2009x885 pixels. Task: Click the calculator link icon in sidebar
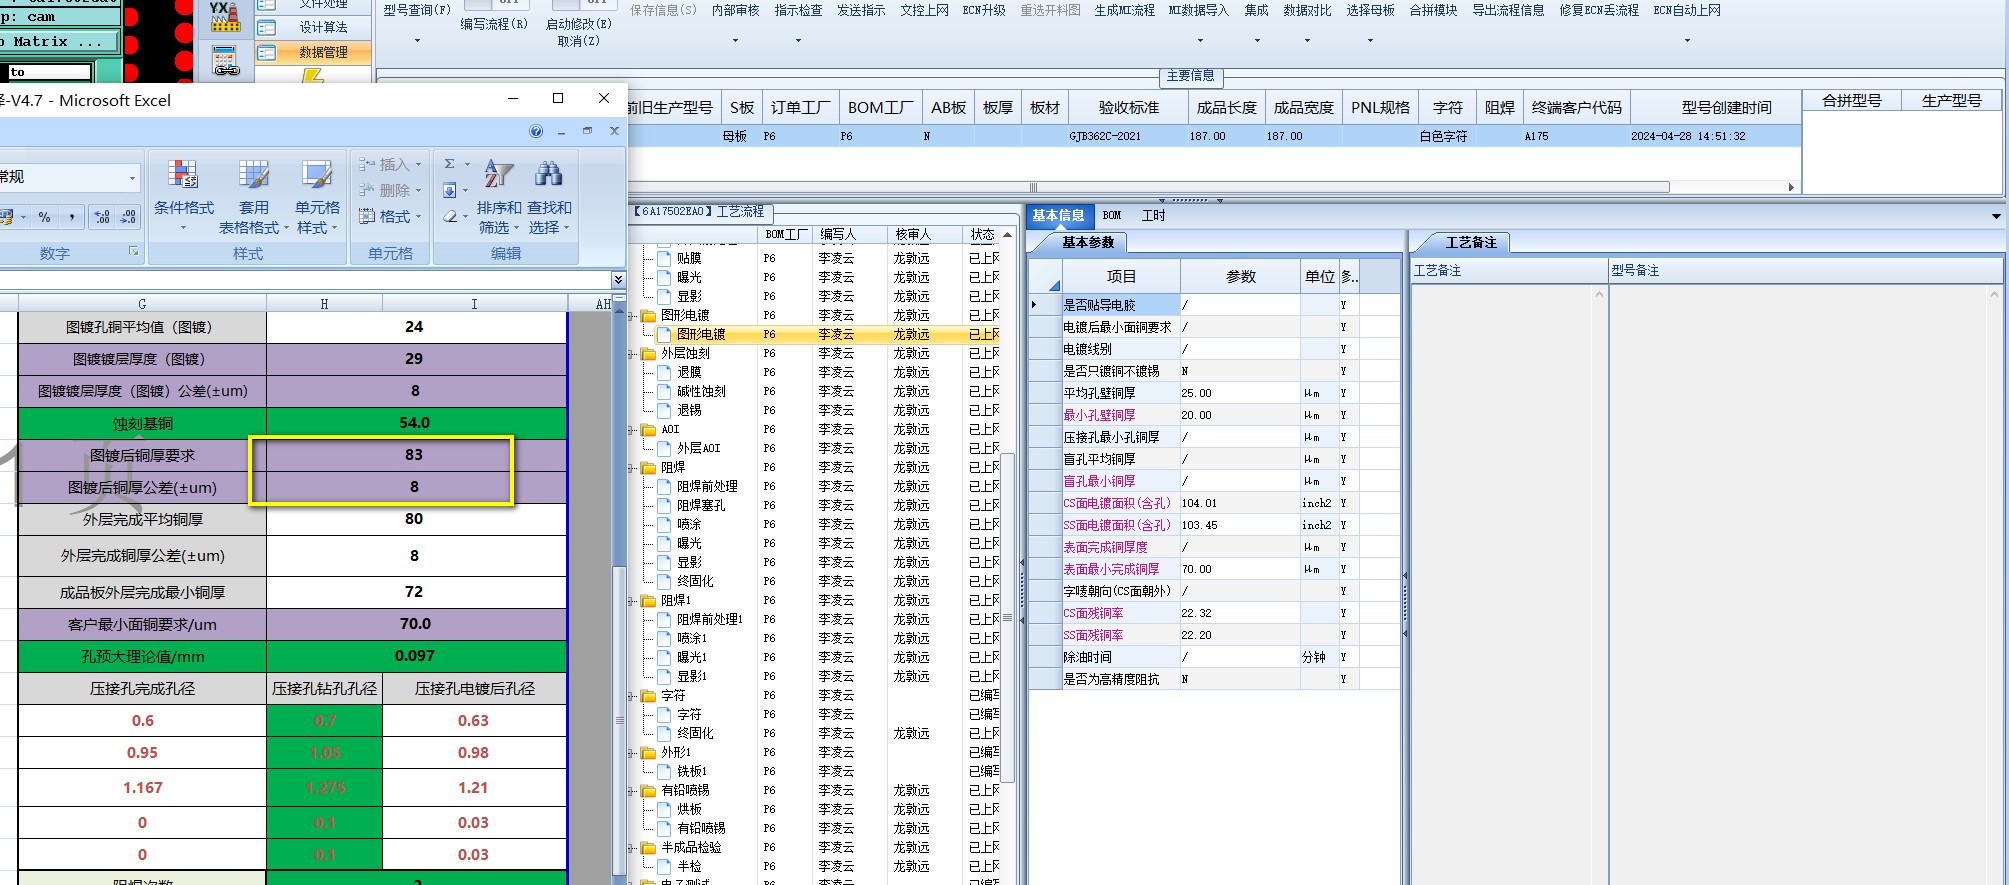coord(227,62)
